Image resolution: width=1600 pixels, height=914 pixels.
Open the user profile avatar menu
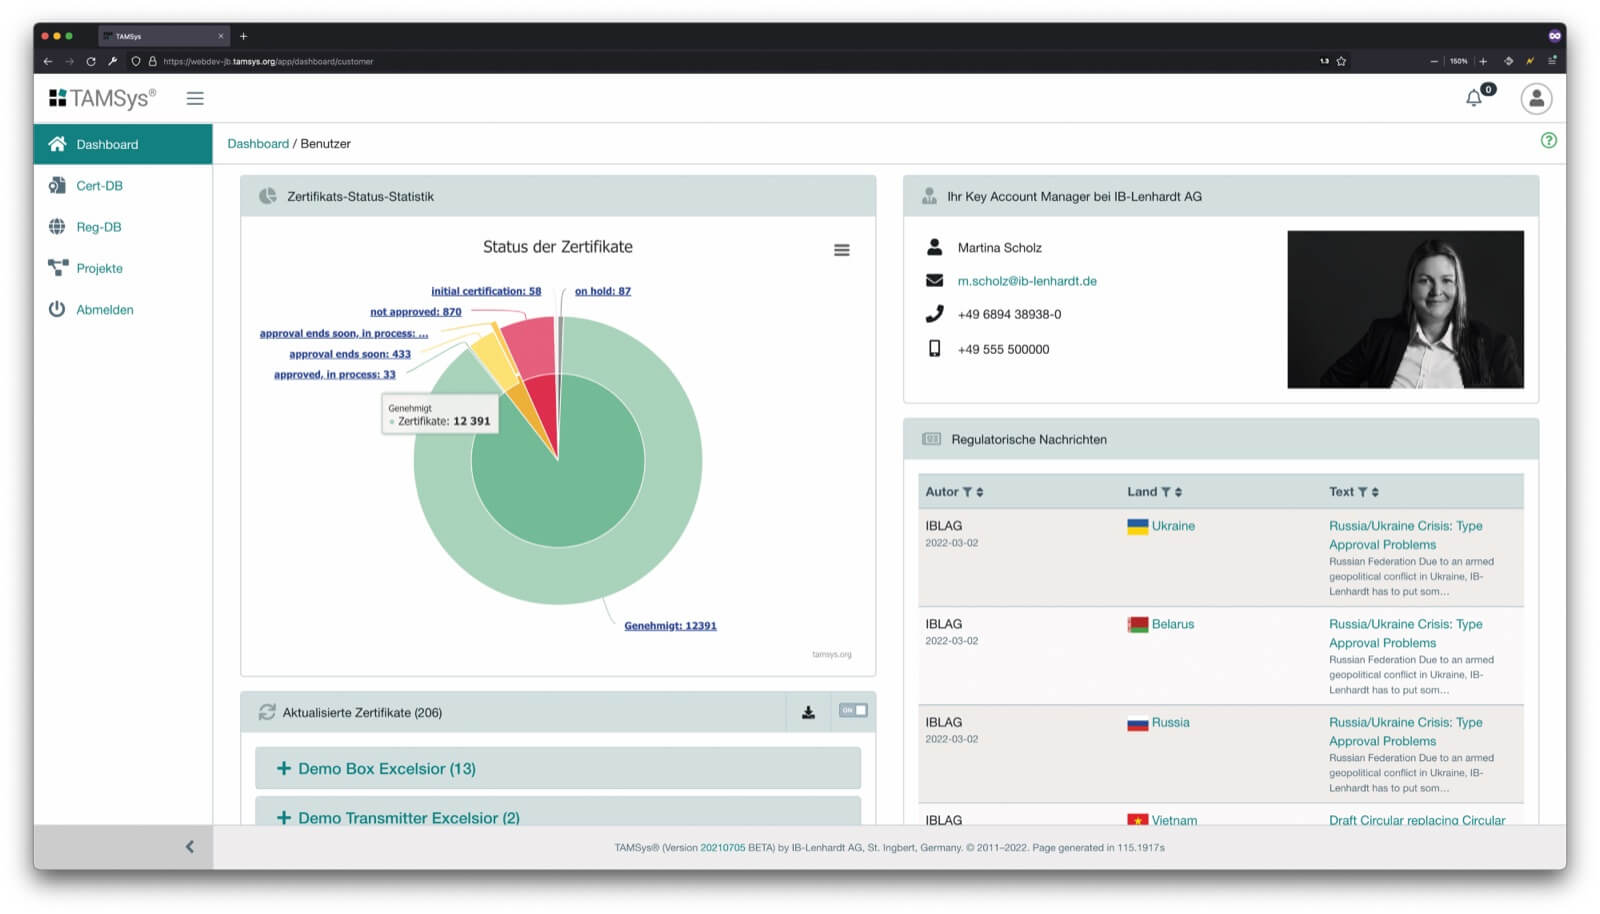point(1536,98)
